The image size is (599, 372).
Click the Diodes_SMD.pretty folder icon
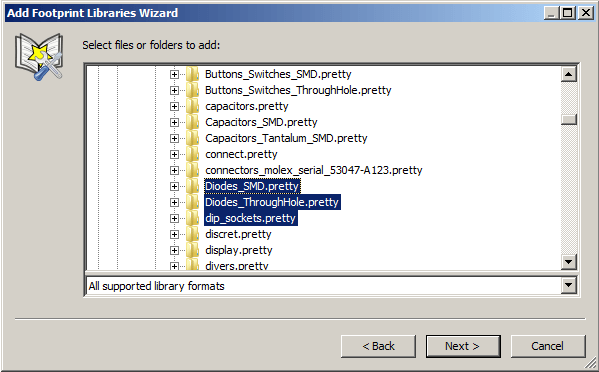pos(193,186)
